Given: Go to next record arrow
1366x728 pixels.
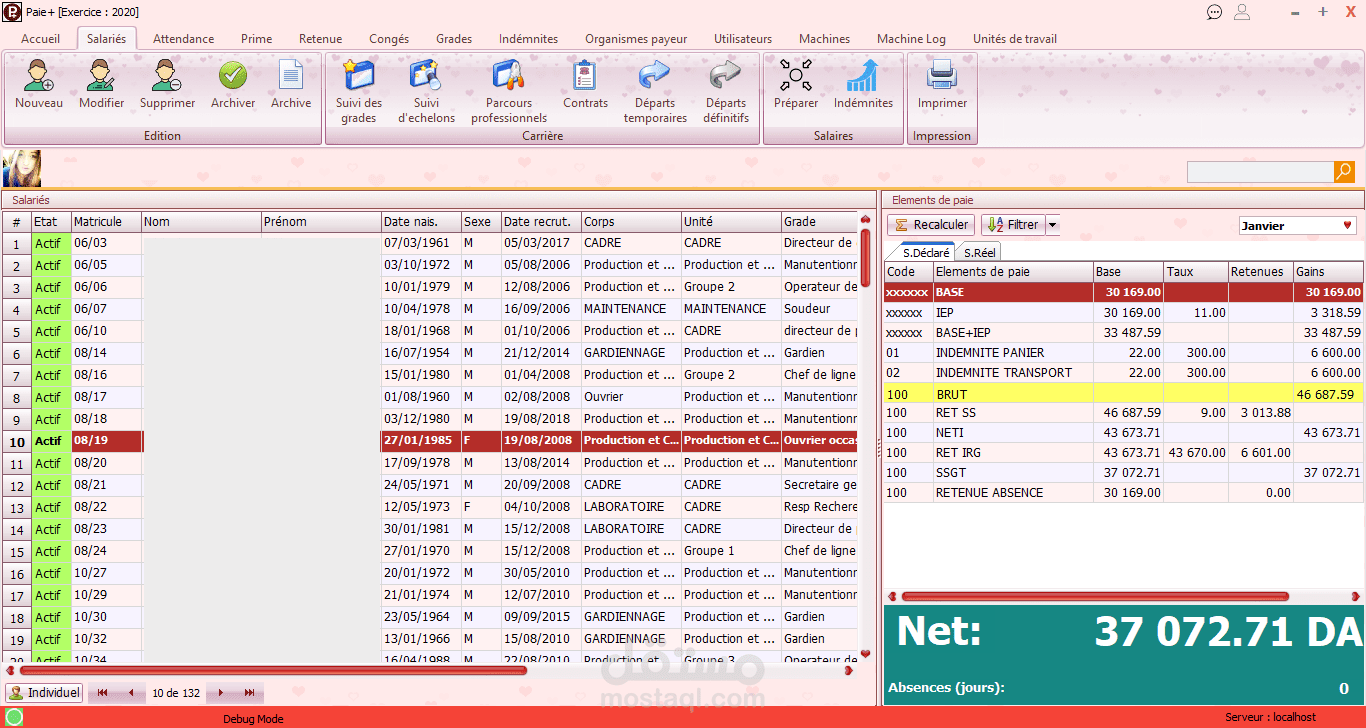Looking at the screenshot, I should pos(221,692).
